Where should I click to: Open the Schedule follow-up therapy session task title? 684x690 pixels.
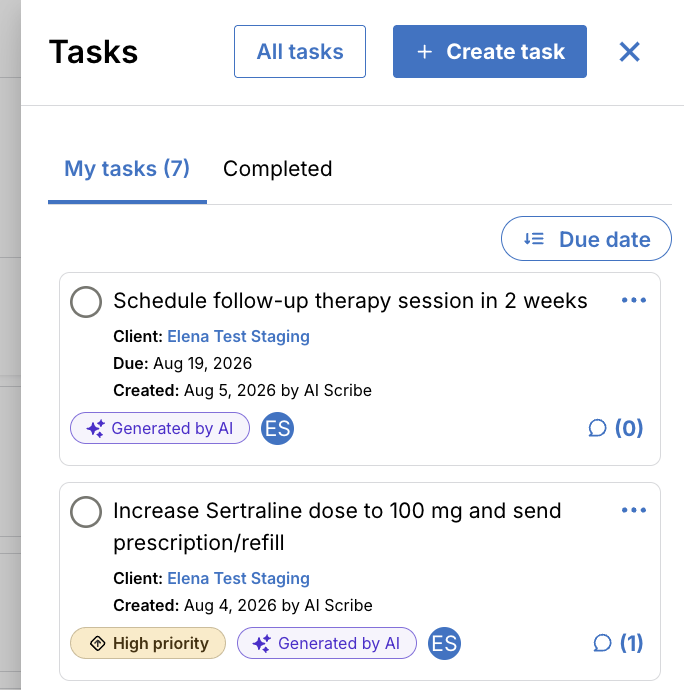350,301
